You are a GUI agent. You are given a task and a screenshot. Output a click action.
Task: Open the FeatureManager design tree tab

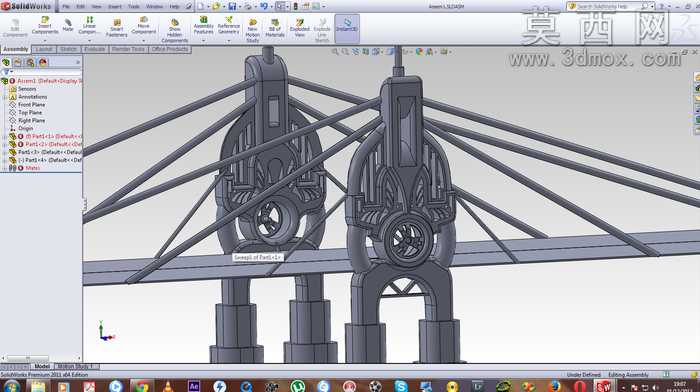click(x=6, y=62)
